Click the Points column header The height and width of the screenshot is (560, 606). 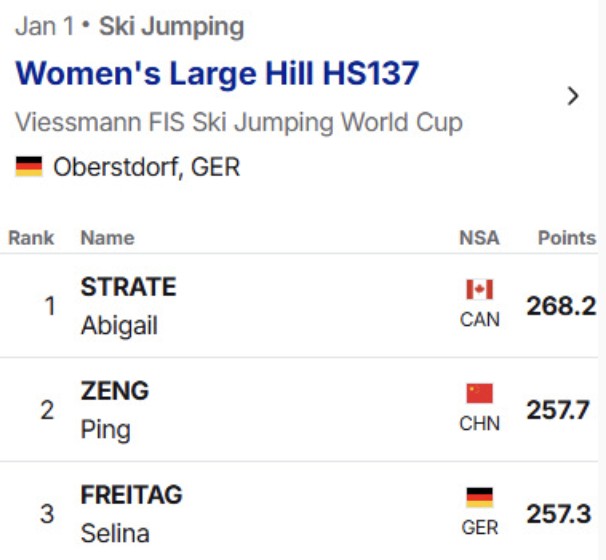tap(566, 238)
